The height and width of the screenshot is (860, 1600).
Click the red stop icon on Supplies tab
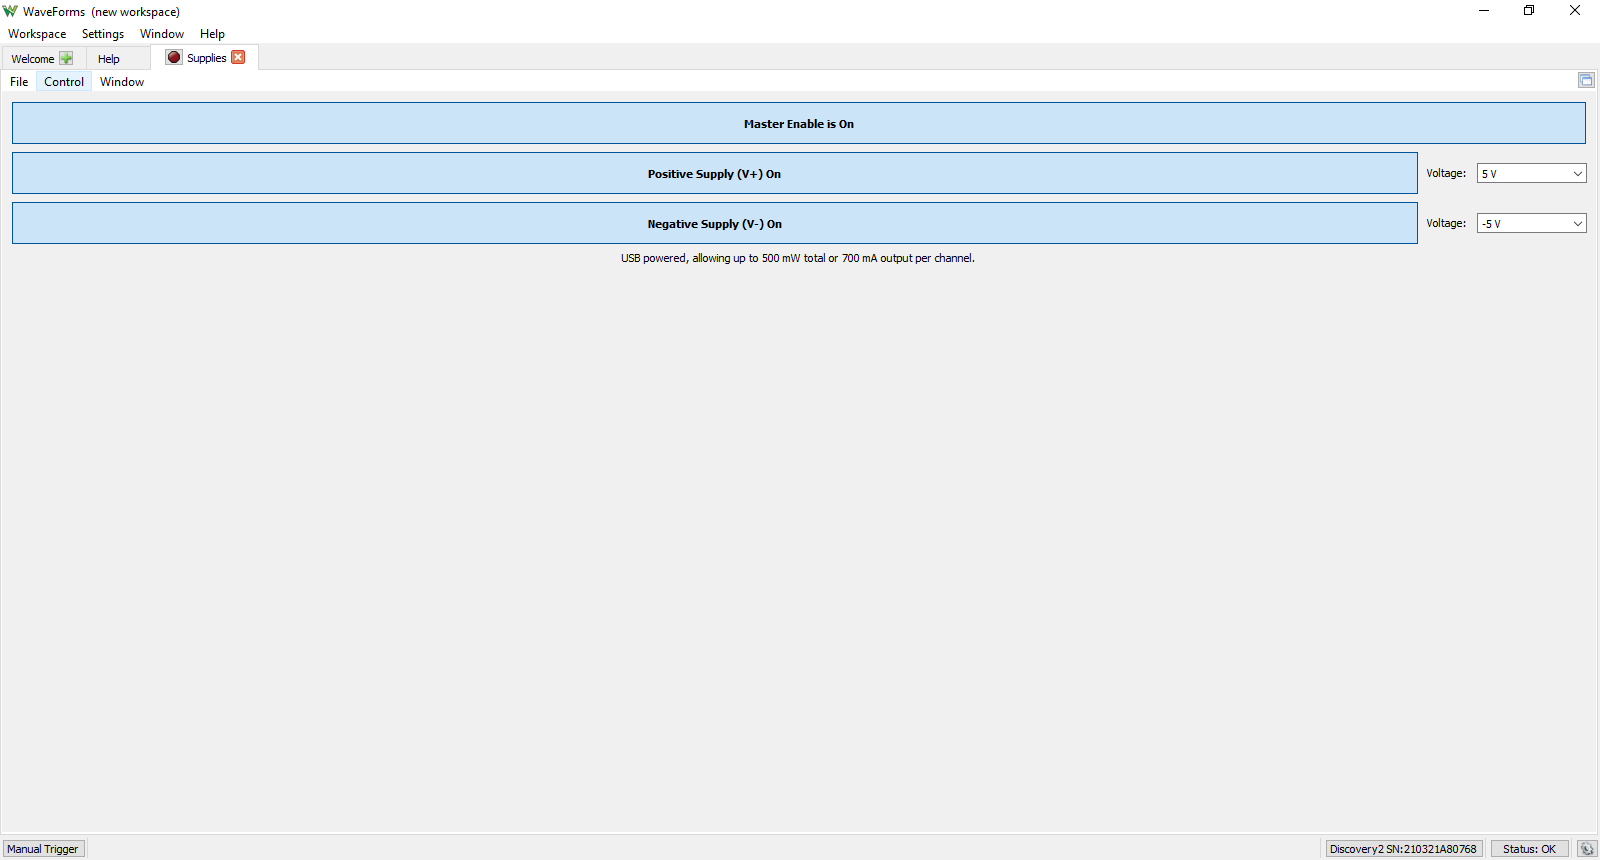174,58
